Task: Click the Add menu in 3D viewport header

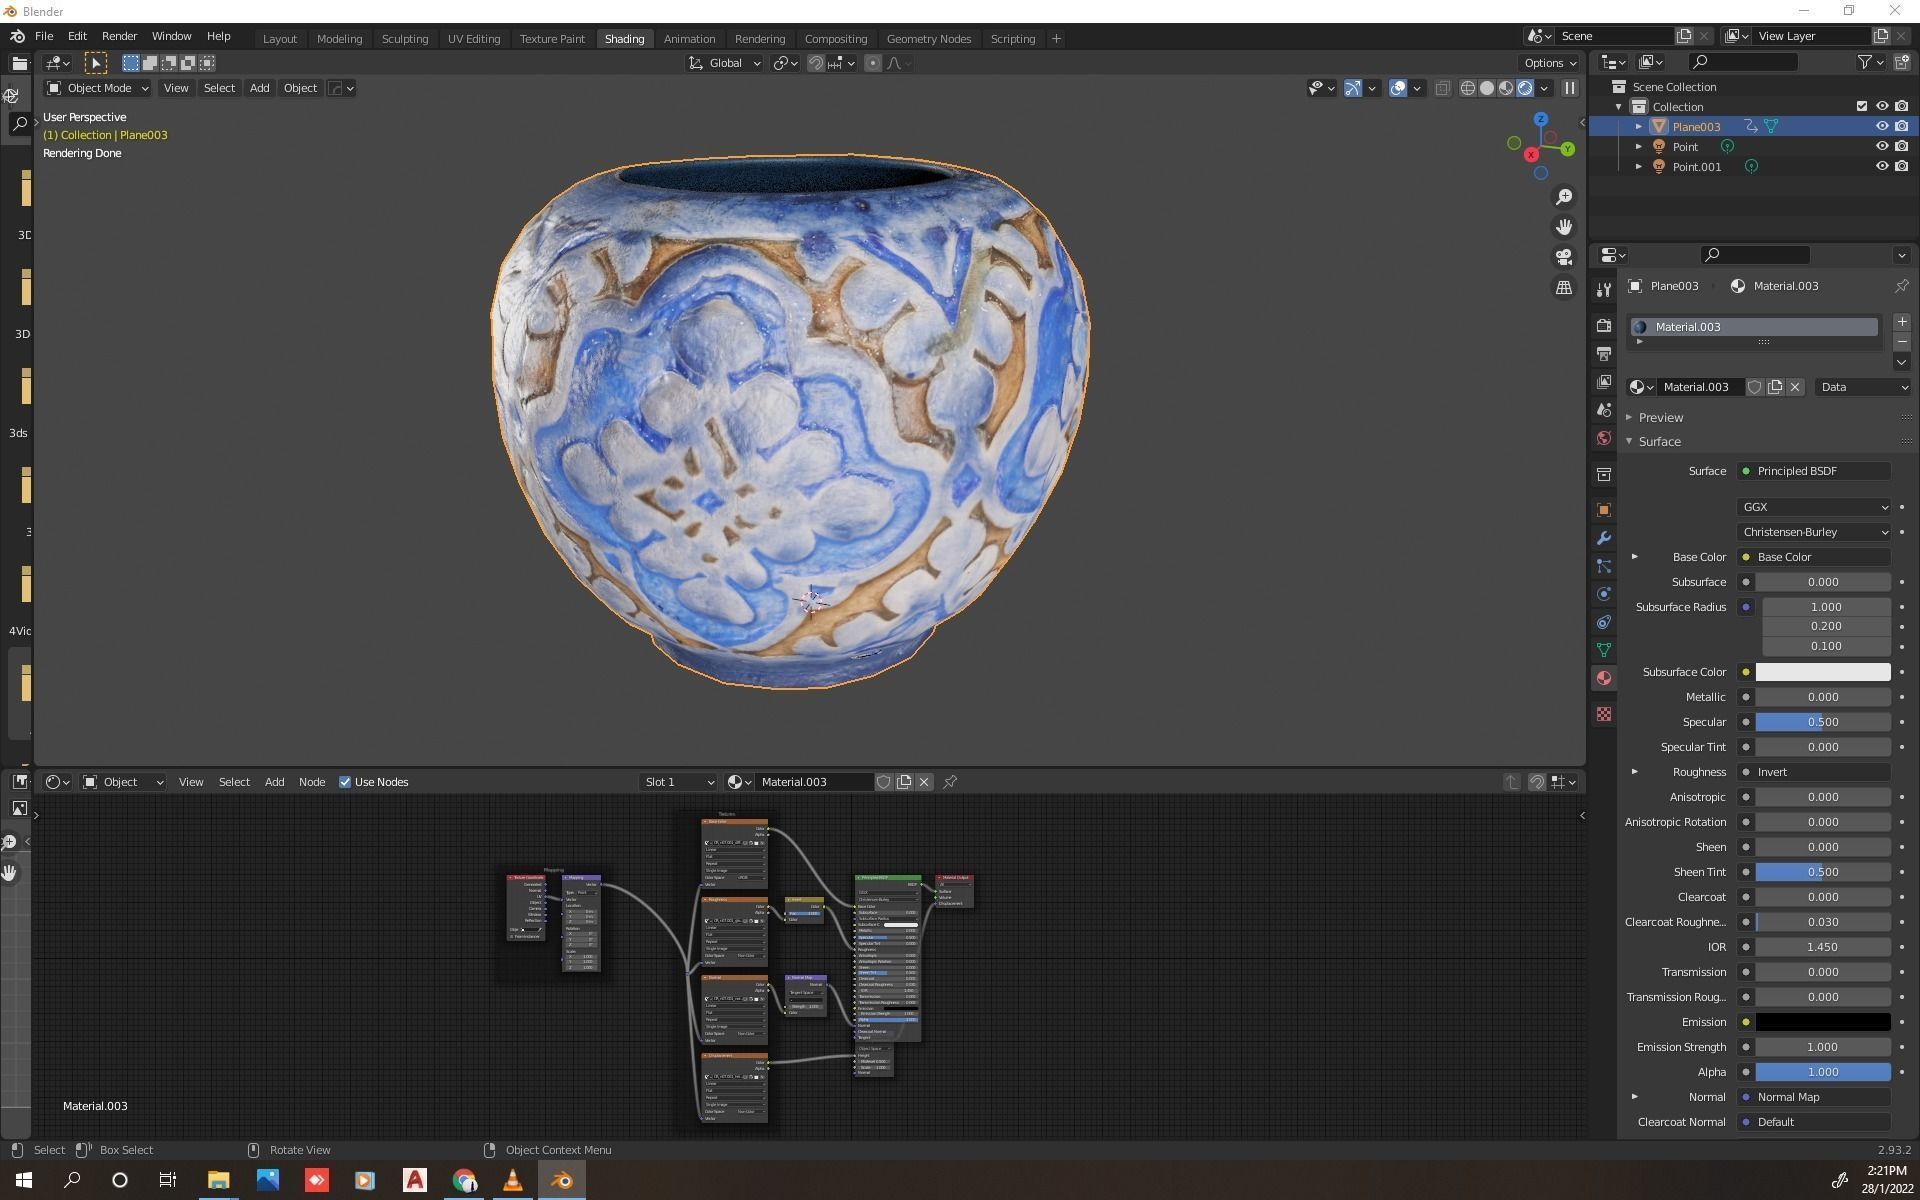Action: pyautogui.click(x=259, y=88)
